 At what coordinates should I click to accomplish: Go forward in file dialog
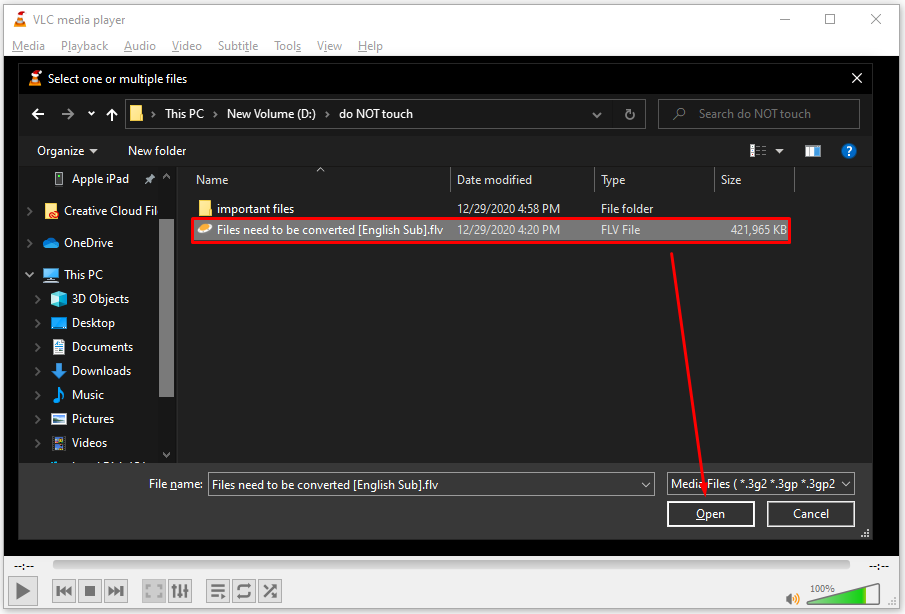[x=68, y=114]
